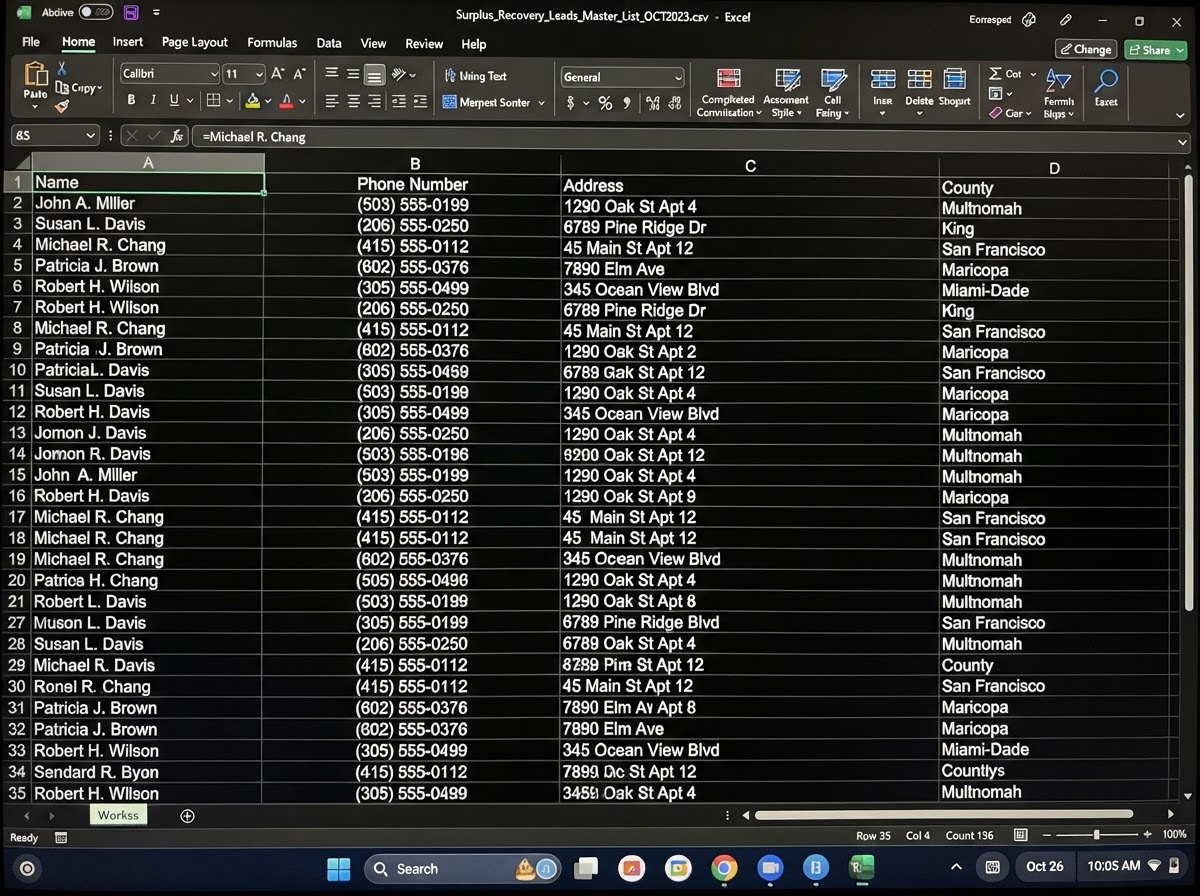Click the Increase Font Size icon
Screen dimensions: 1200x896
coord(278,74)
